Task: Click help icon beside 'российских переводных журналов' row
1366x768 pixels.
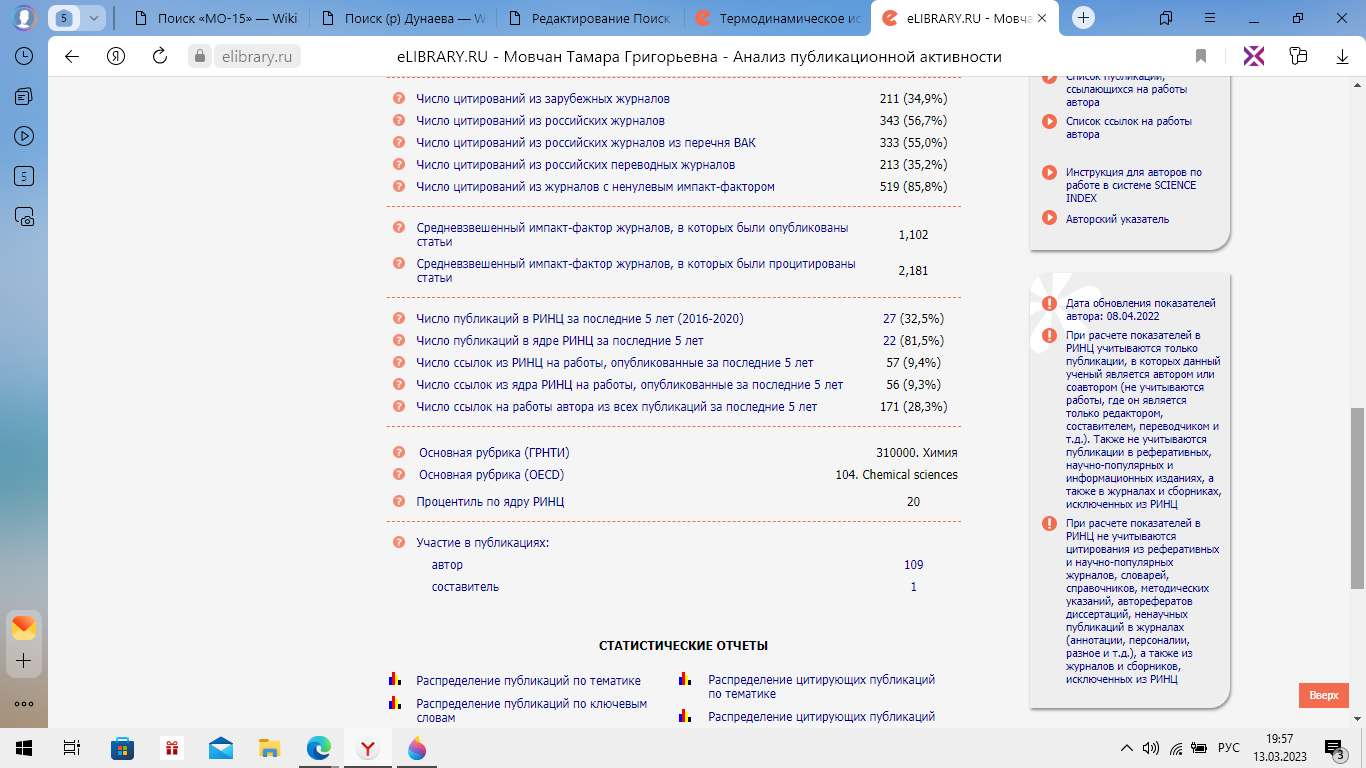Action: pos(398,165)
